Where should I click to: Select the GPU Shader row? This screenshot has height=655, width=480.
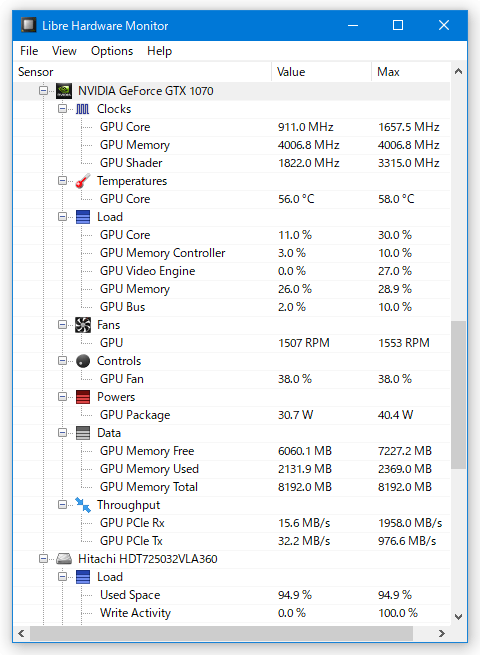coord(232,163)
